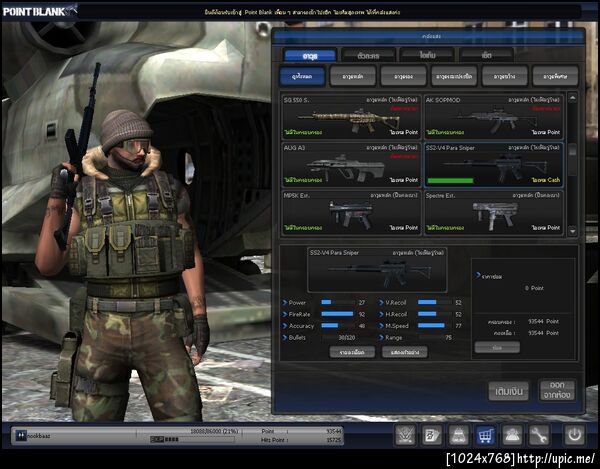The image size is (600, 469).
Task: Filter by อาวุธพิเศษ (special weapons)
Action: point(555,76)
